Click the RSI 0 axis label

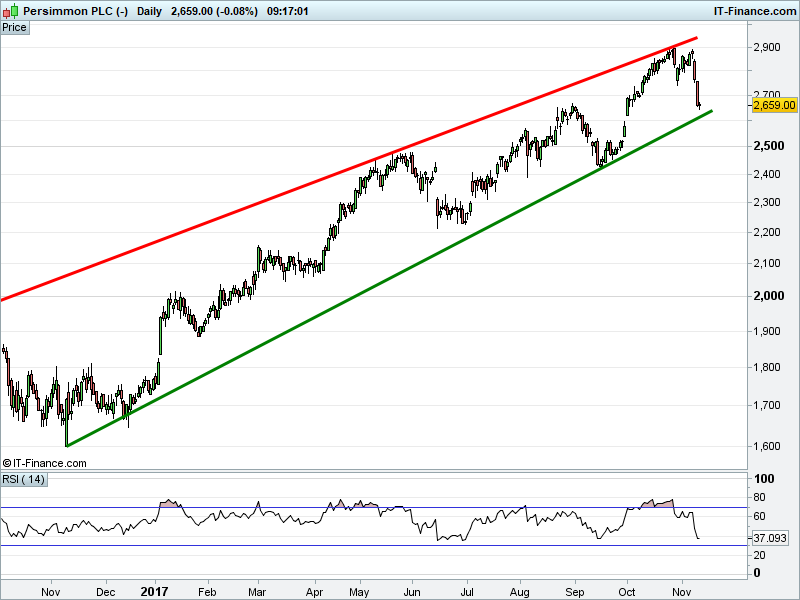click(757, 573)
